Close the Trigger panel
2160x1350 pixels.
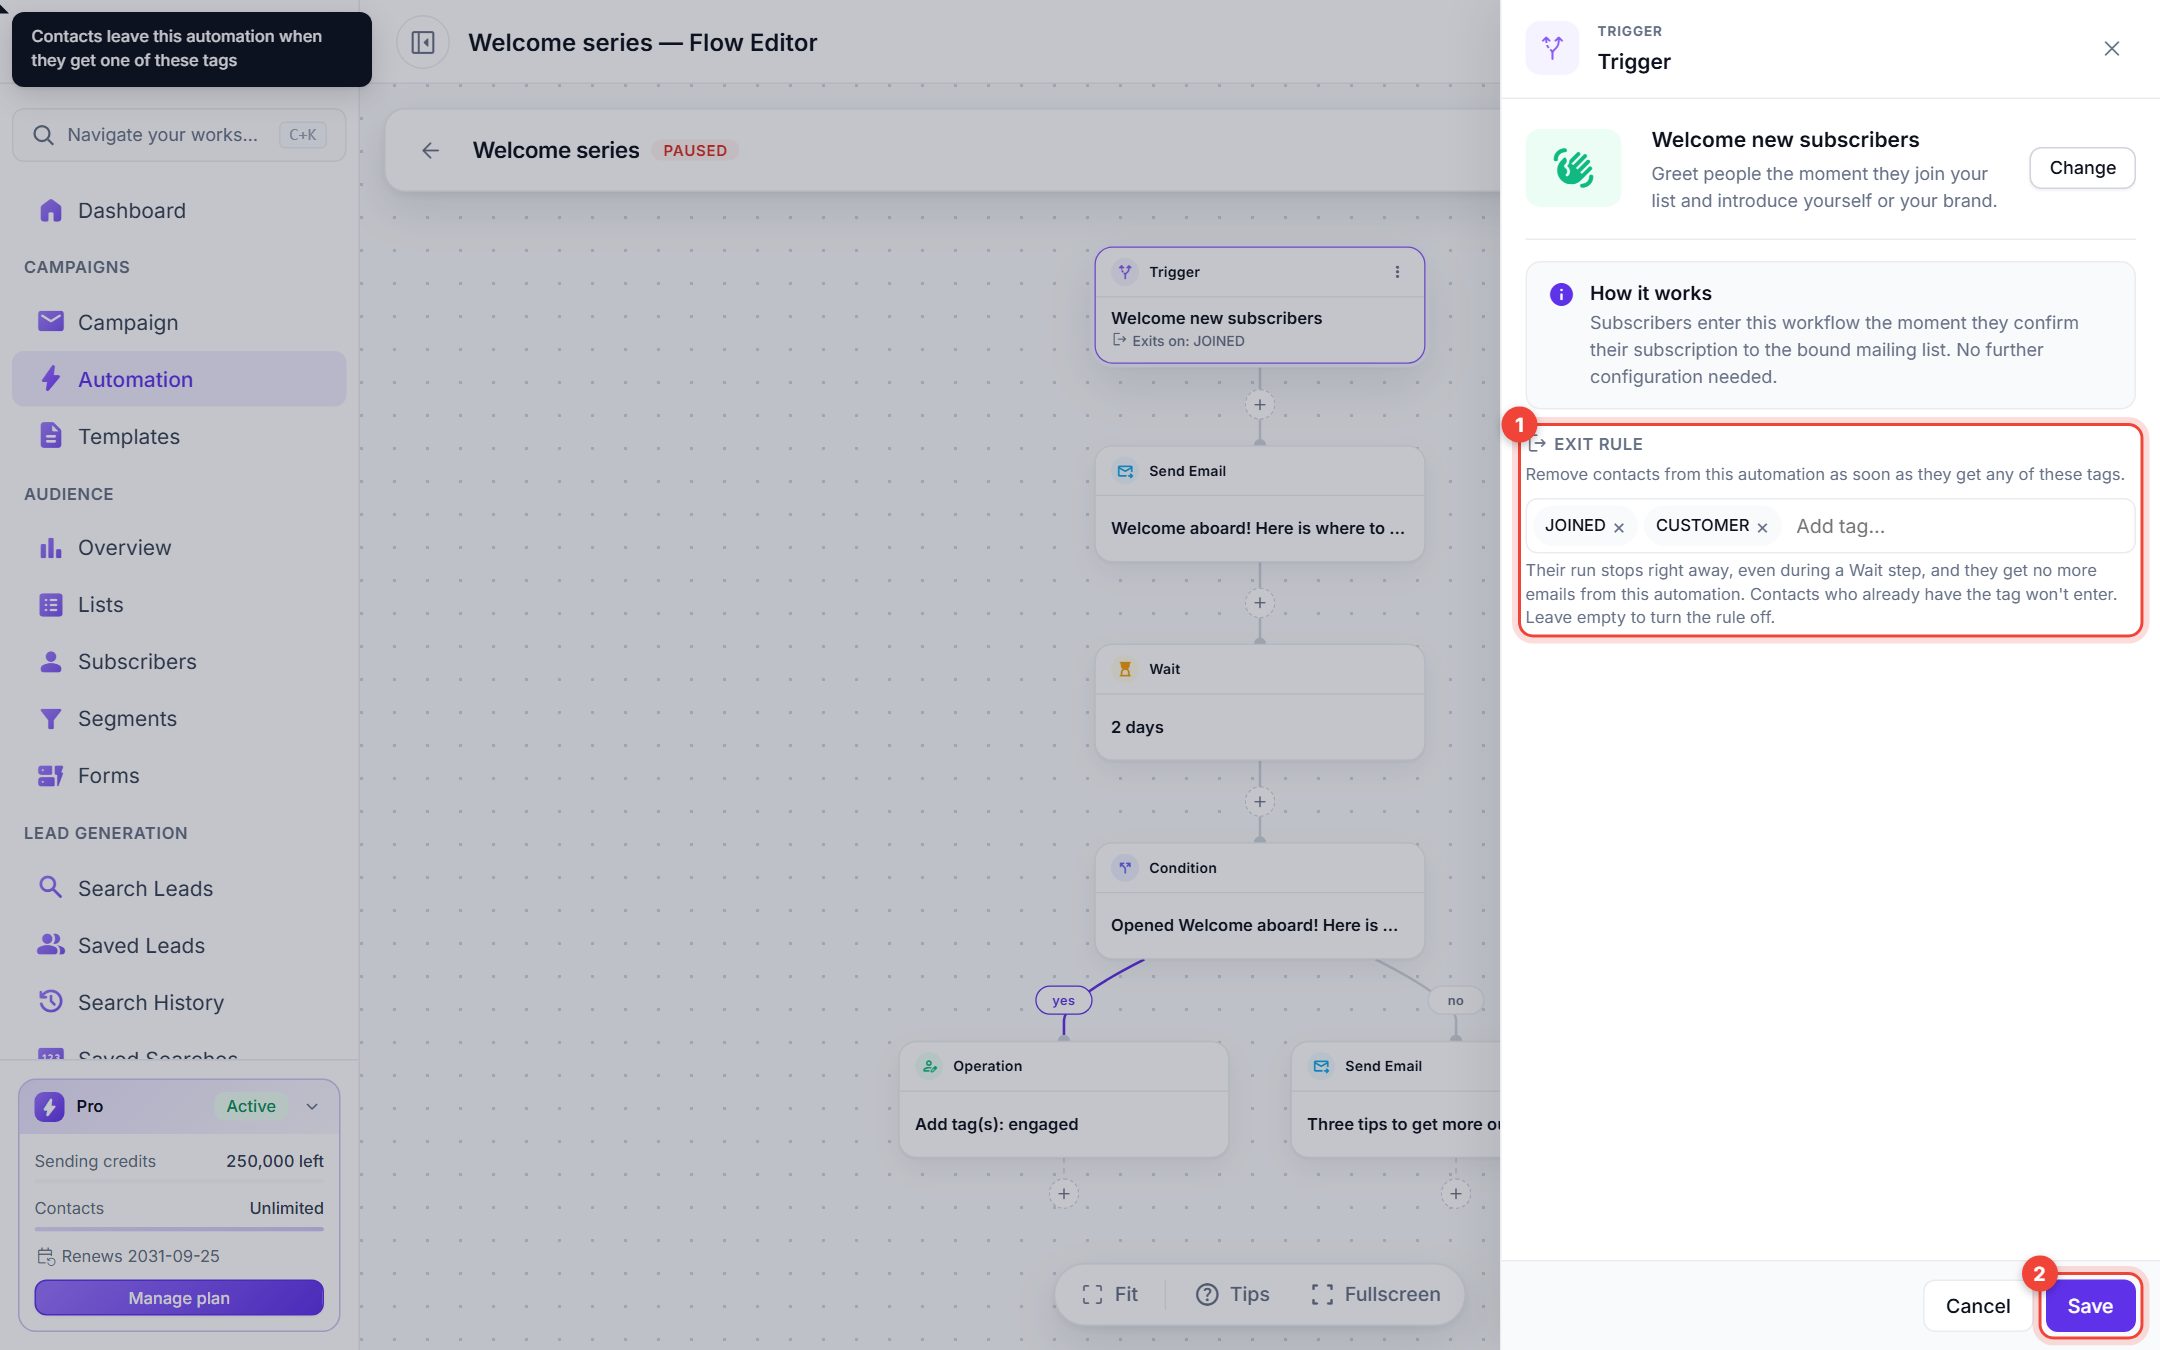point(2111,48)
